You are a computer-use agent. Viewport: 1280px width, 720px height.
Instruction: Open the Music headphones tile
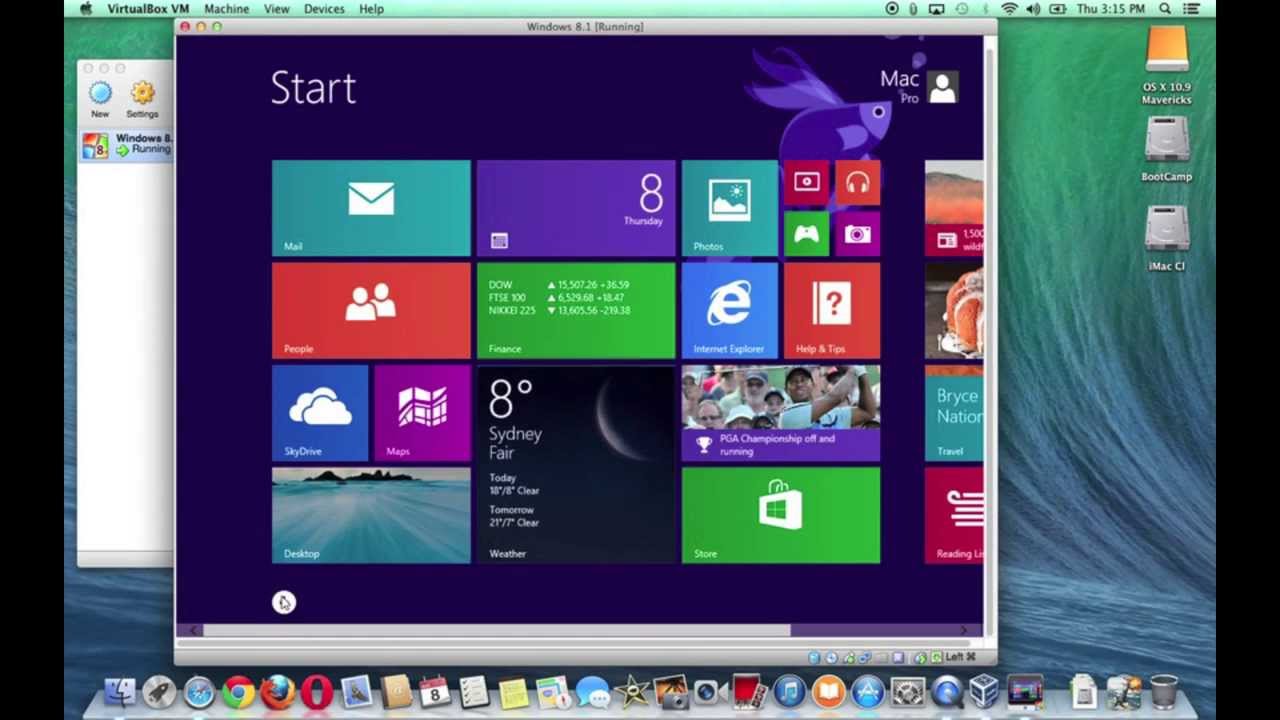pyautogui.click(x=858, y=182)
